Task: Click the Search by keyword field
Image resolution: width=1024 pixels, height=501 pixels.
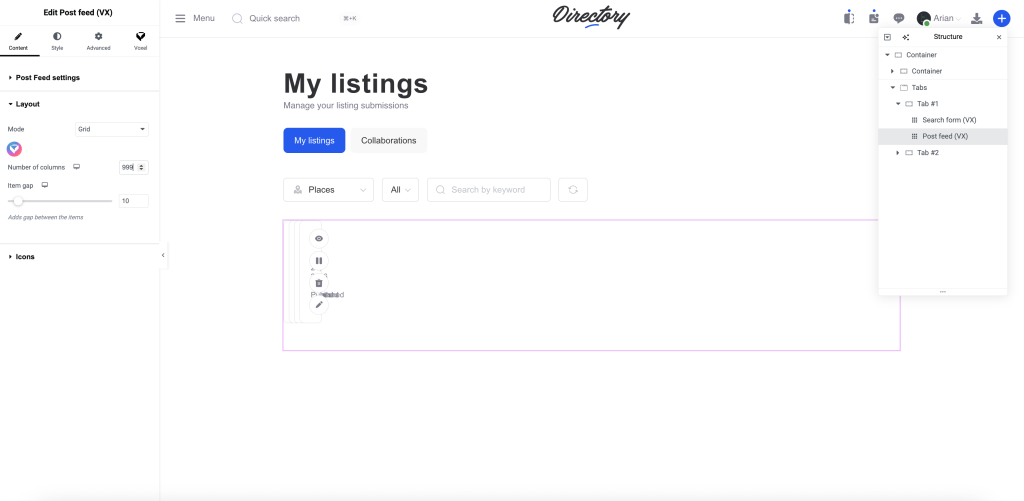Action: [x=489, y=190]
